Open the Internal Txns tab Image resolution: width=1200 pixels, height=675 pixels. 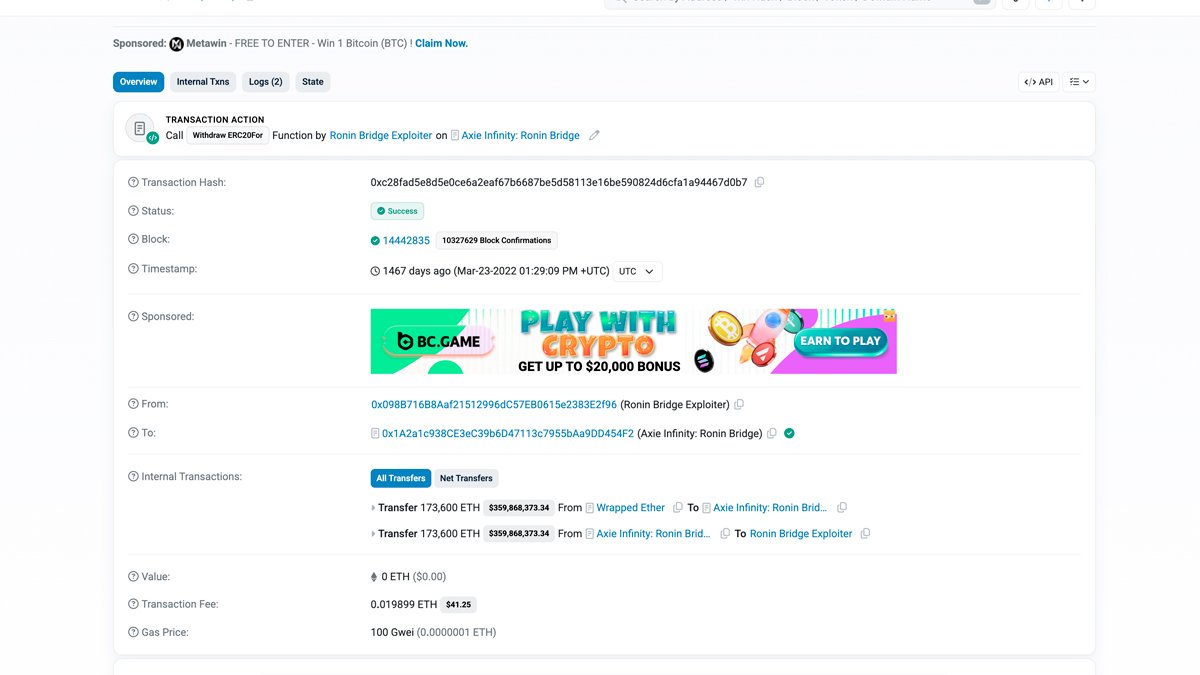203,81
